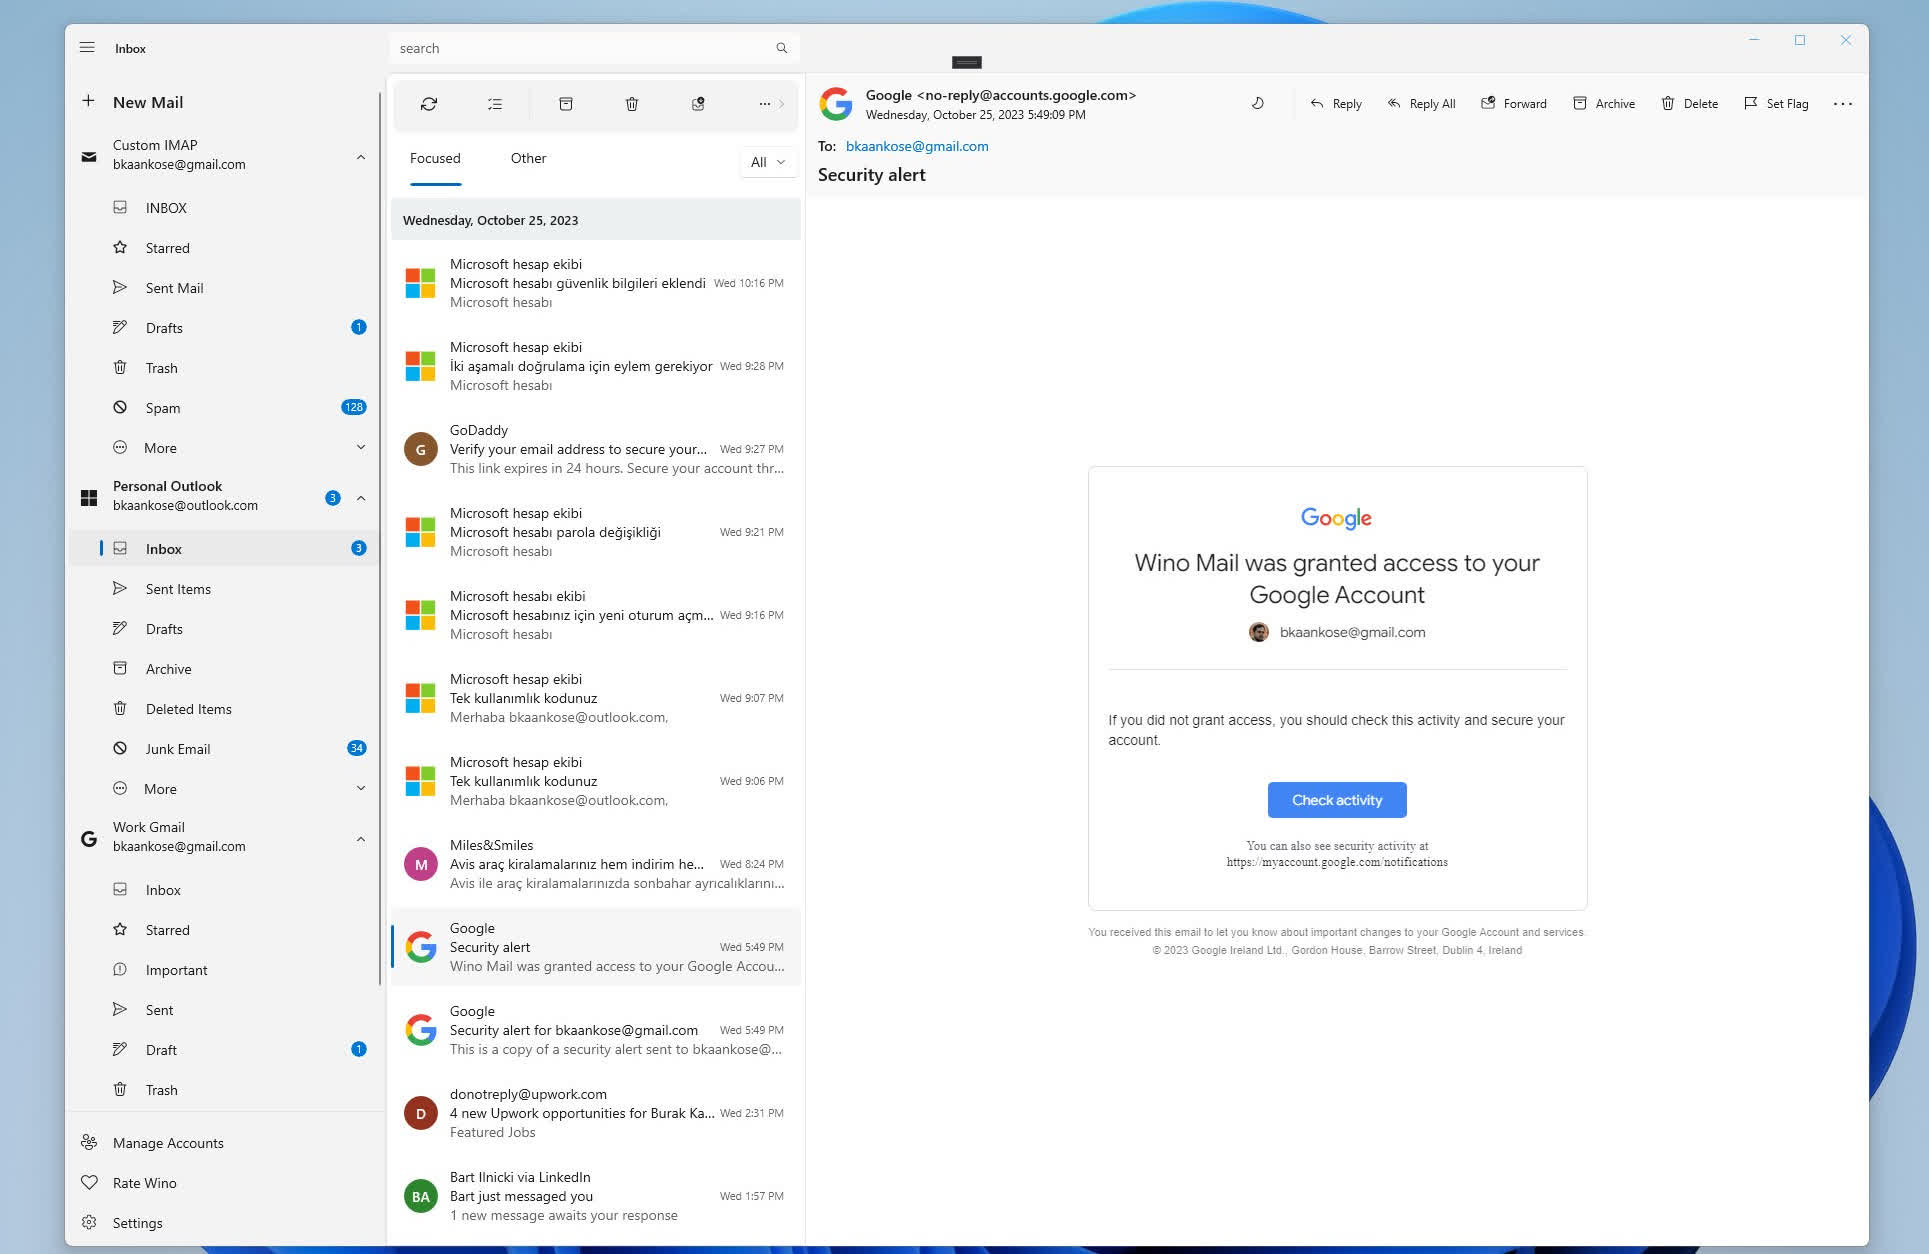Click the sync/refresh icon in mail toolbar
Viewport: 1929px width, 1254px height.
click(x=429, y=104)
